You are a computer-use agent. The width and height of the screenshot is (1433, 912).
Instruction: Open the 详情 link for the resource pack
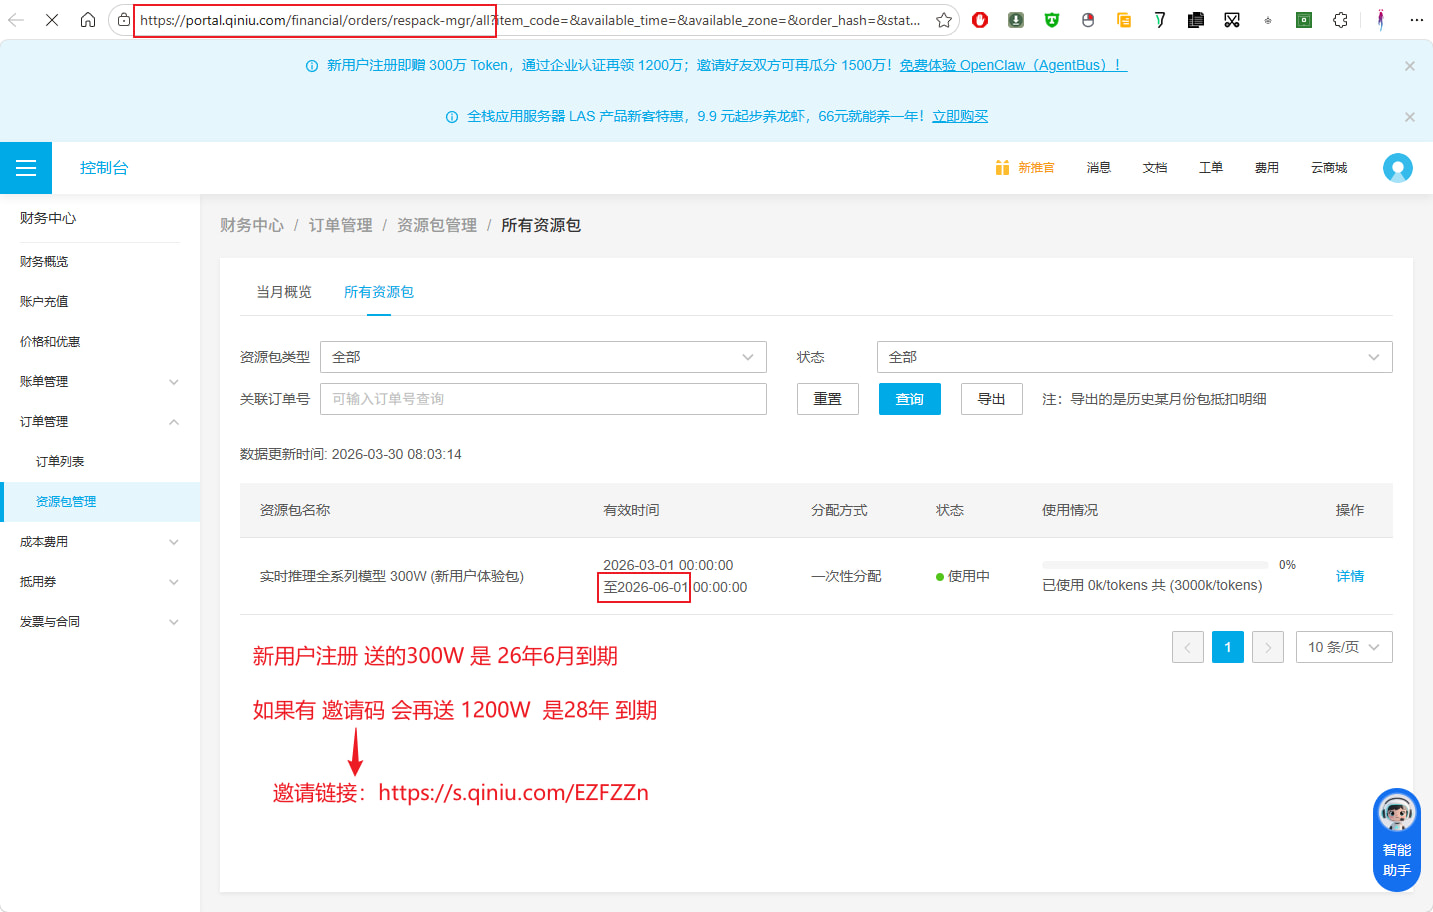click(x=1349, y=576)
